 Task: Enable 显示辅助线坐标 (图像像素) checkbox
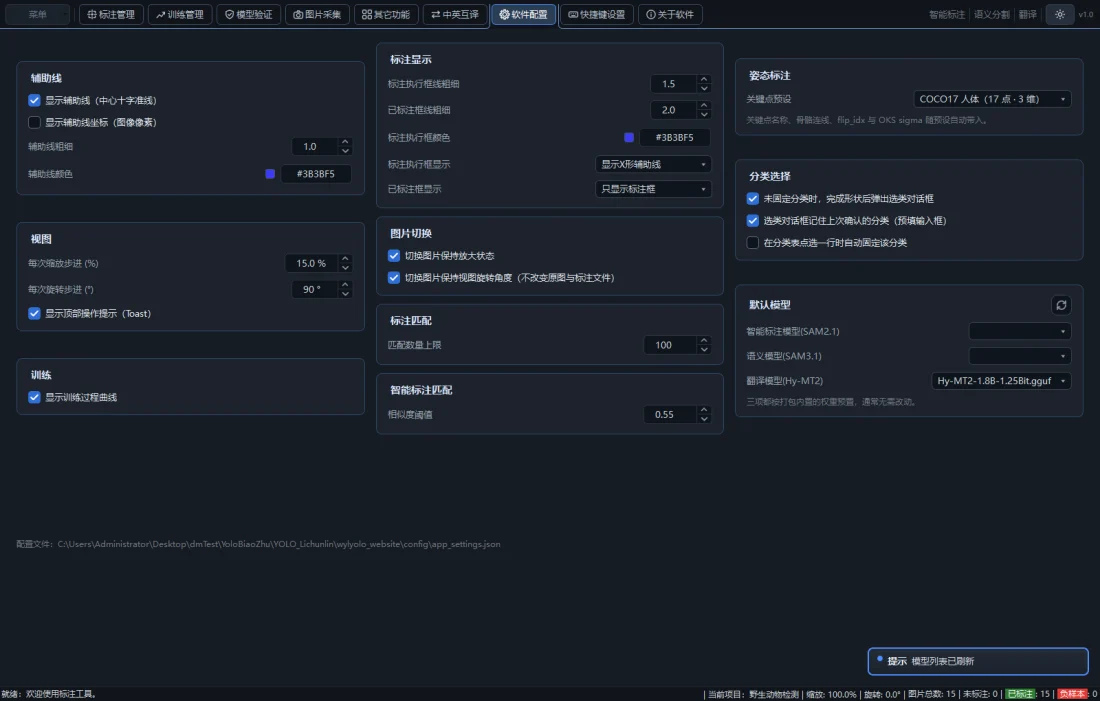point(34,122)
